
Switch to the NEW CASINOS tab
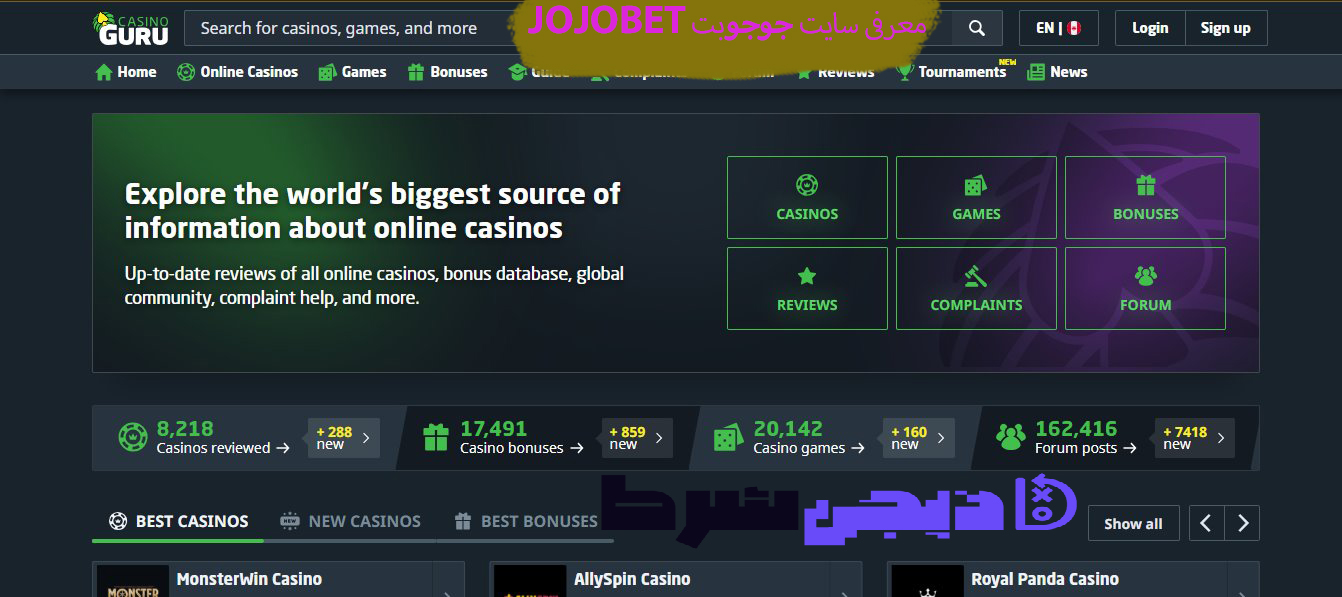click(351, 521)
